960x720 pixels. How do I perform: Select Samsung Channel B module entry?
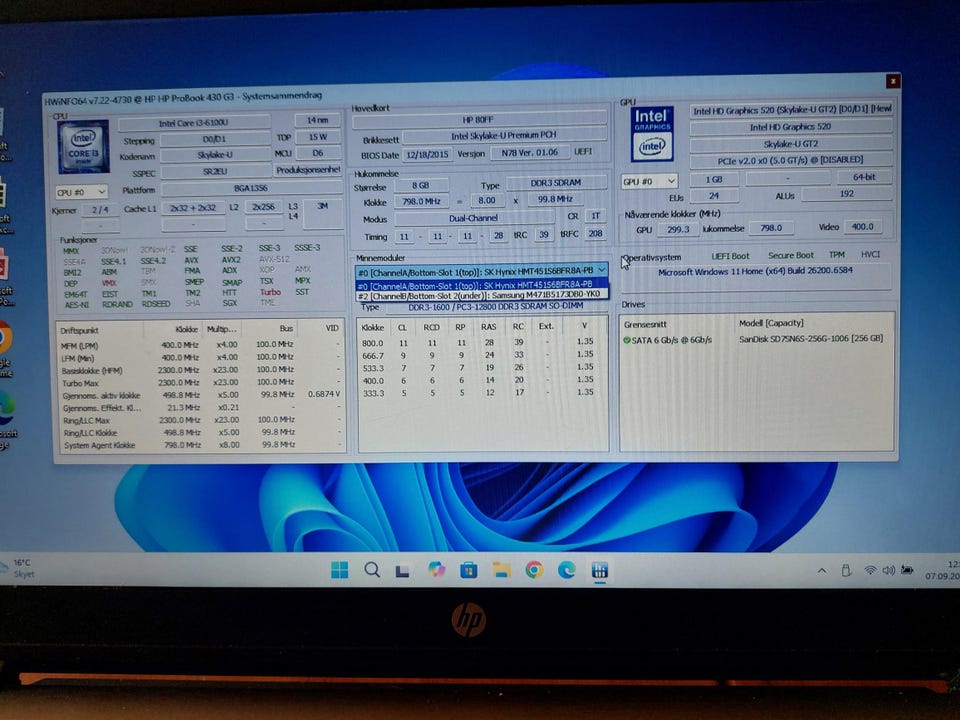[x=481, y=294]
